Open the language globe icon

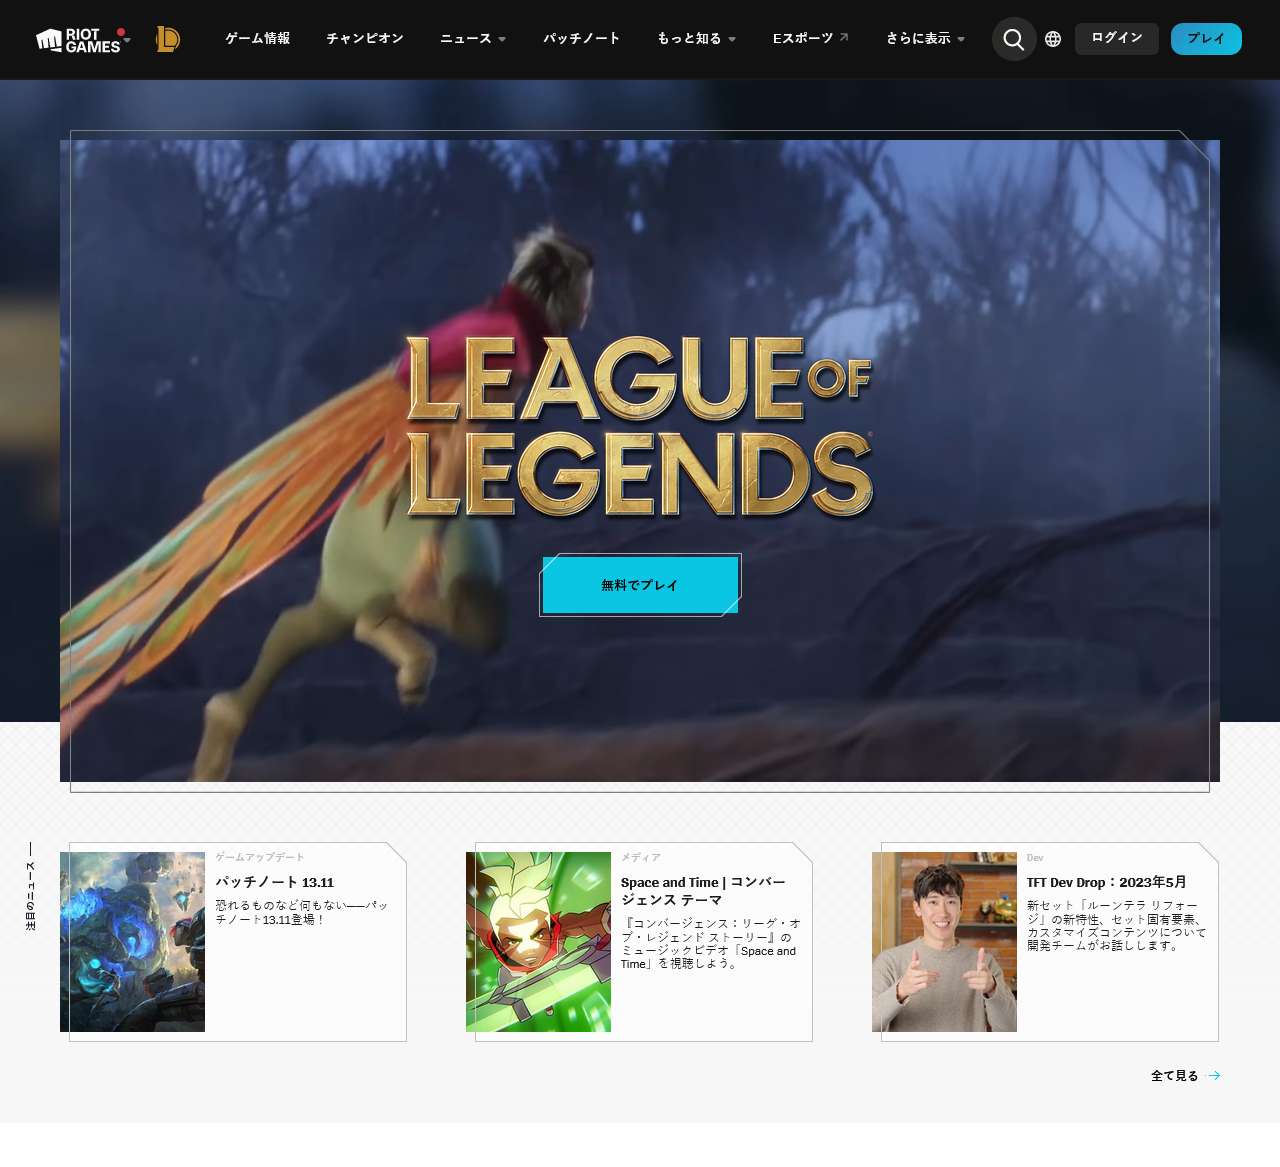pos(1053,39)
